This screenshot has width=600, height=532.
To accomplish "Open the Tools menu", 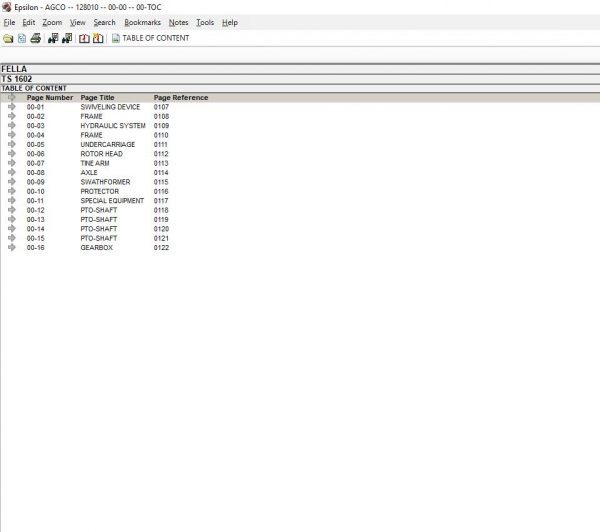I will [205, 23].
